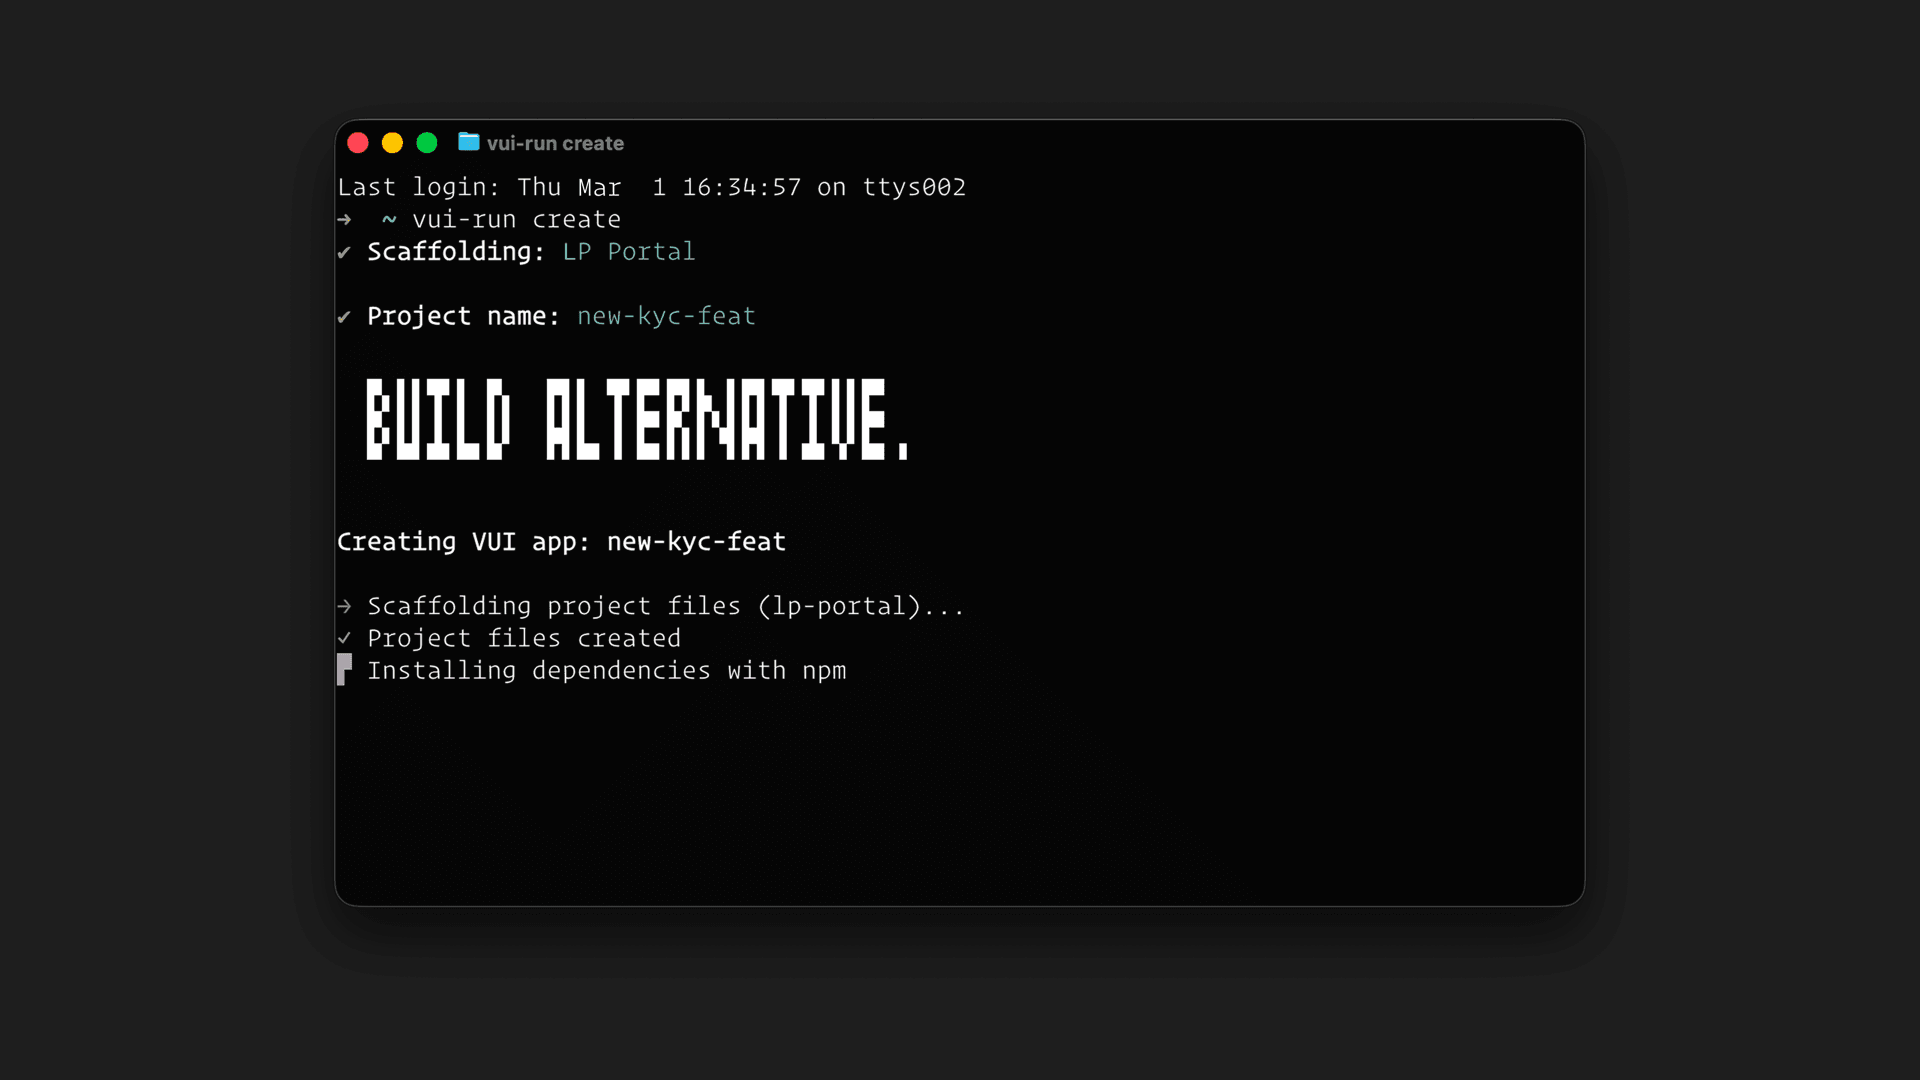1920x1080 pixels.
Task: Click the checkmark beside 'Scaffolding:'
Action: (344, 252)
